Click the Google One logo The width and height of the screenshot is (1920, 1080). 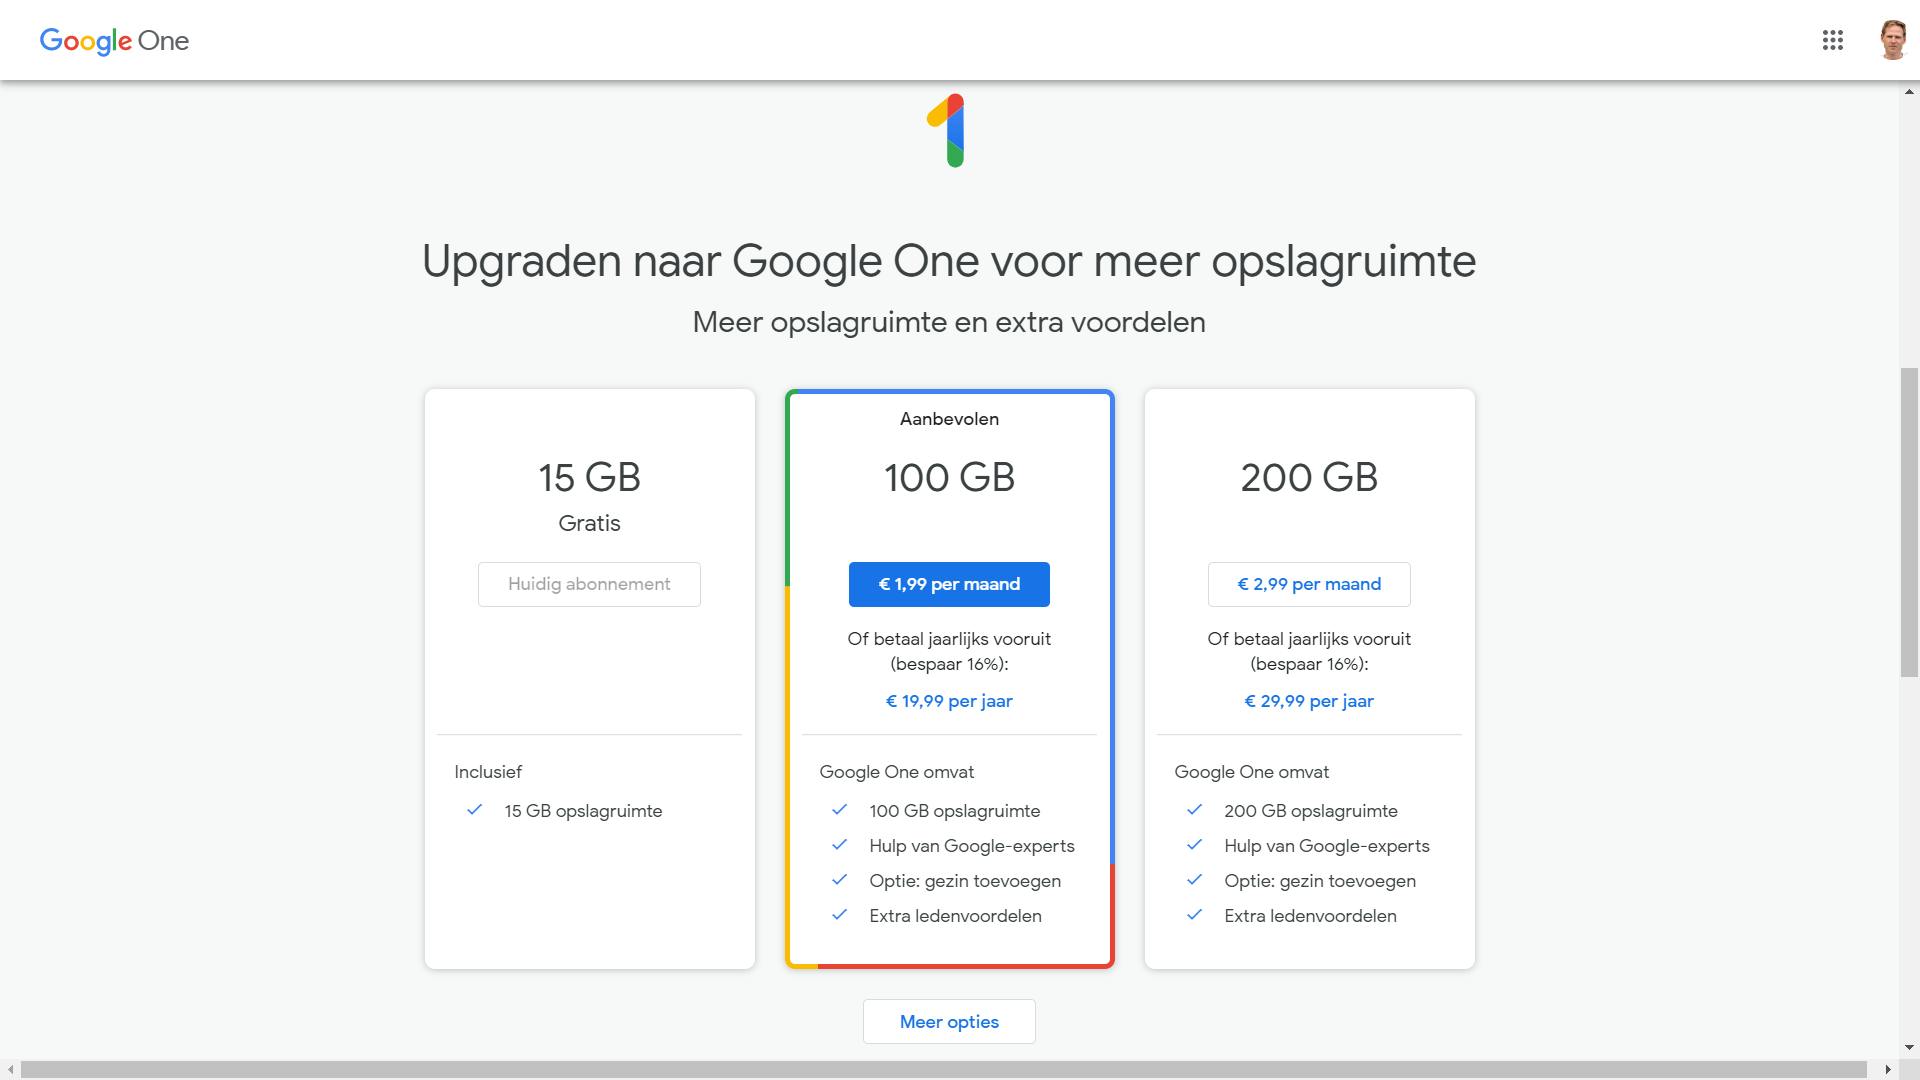coord(113,41)
